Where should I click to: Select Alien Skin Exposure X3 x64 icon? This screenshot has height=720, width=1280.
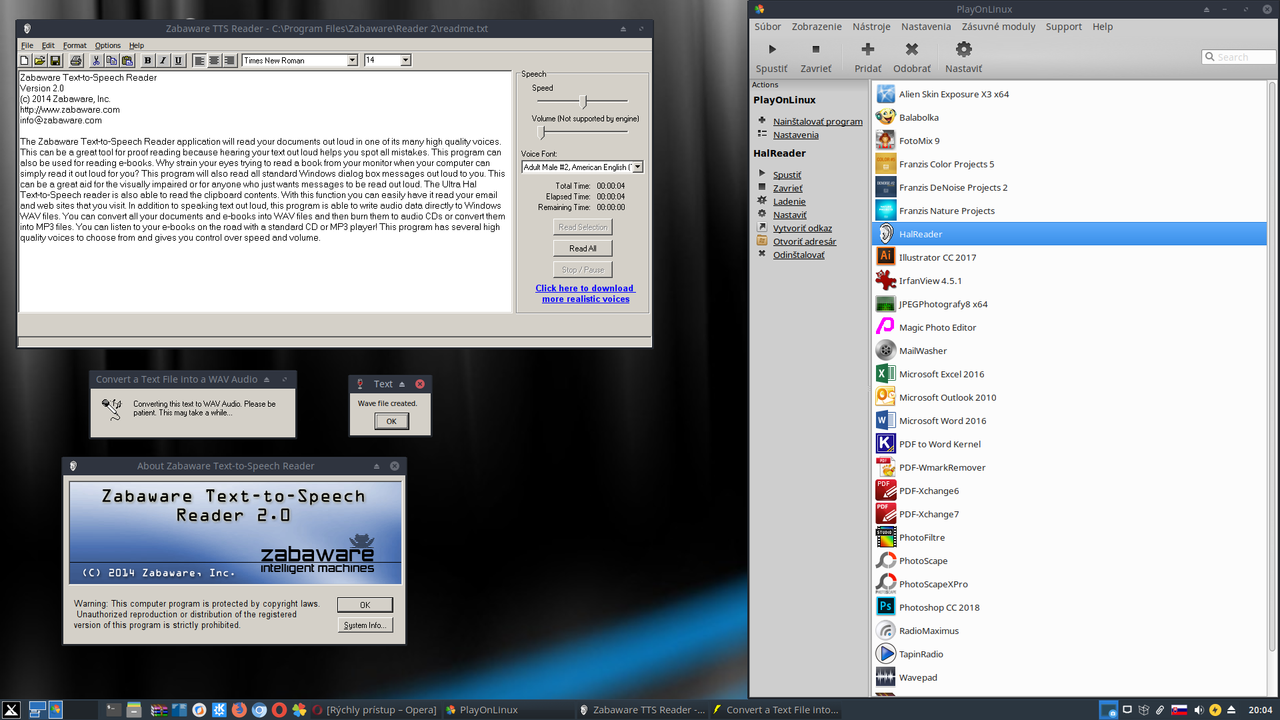click(x=885, y=94)
